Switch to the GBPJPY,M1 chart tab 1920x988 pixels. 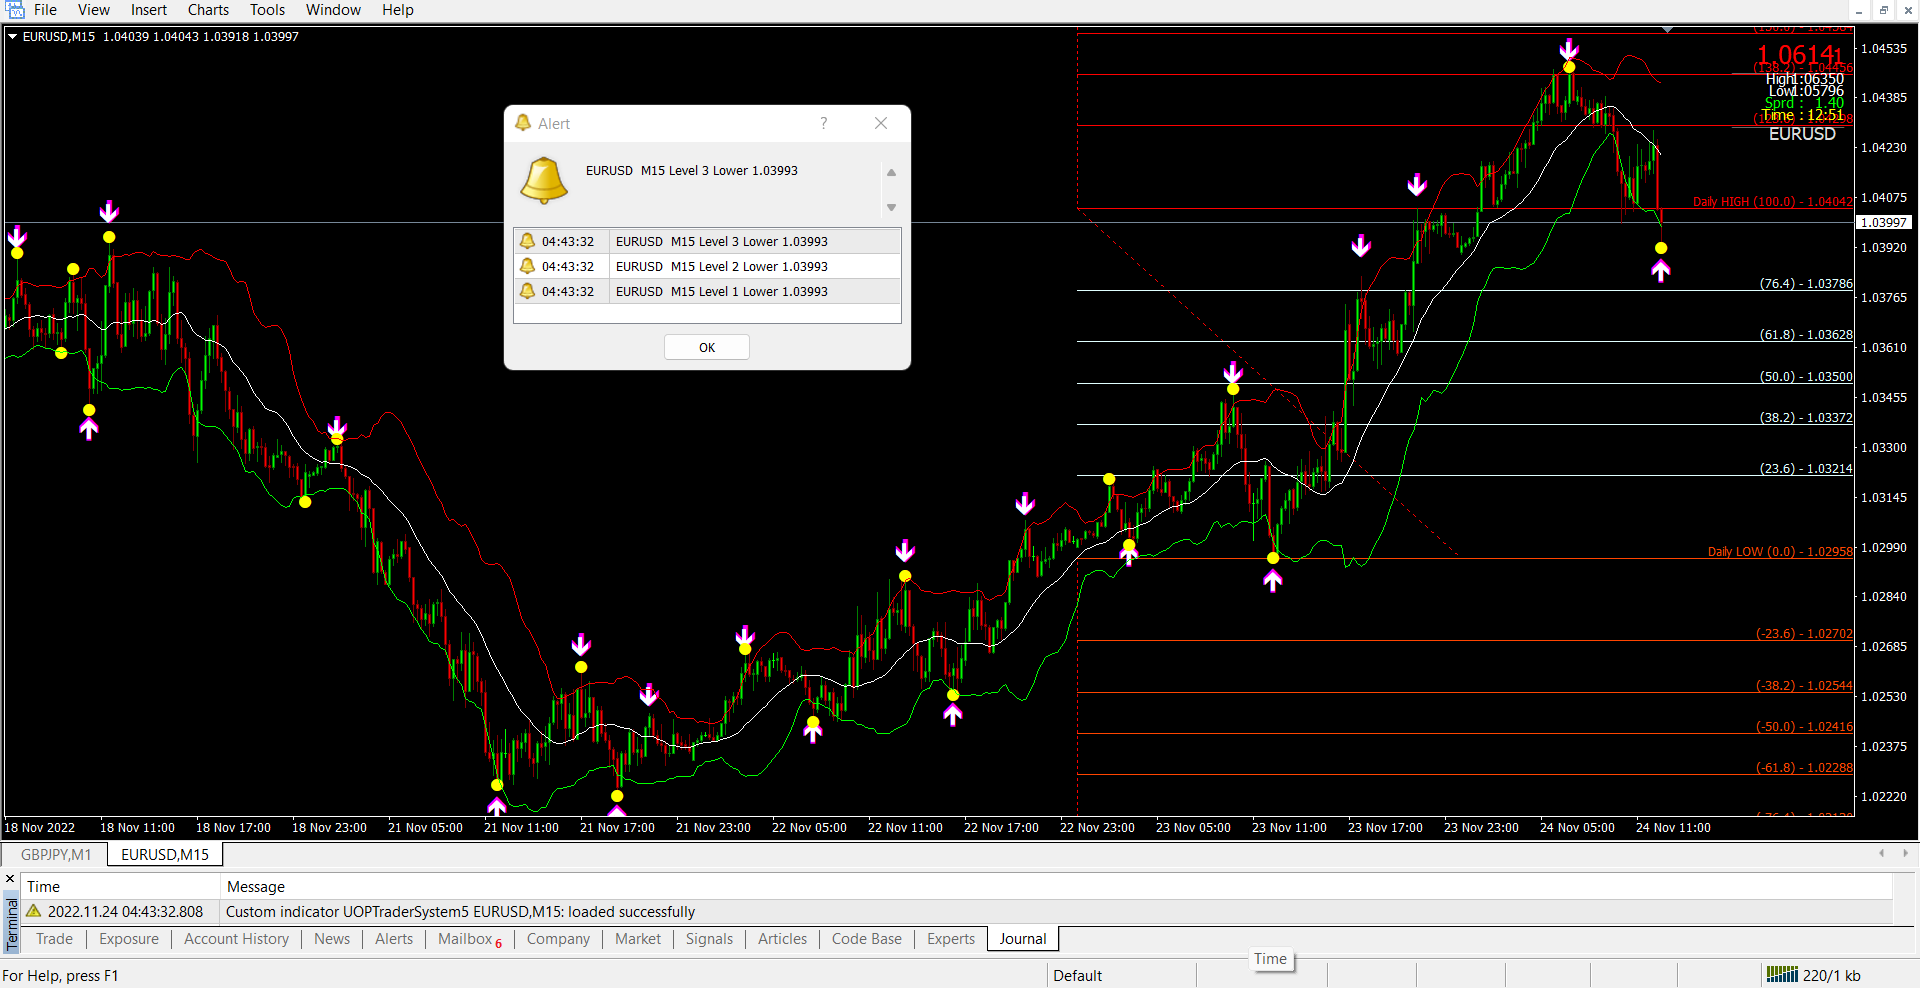point(56,854)
